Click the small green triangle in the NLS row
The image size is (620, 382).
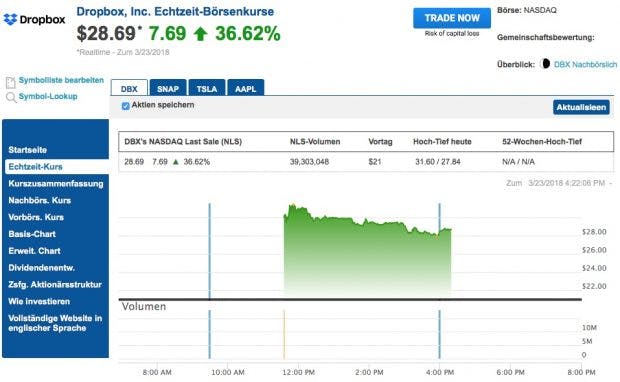[176, 162]
